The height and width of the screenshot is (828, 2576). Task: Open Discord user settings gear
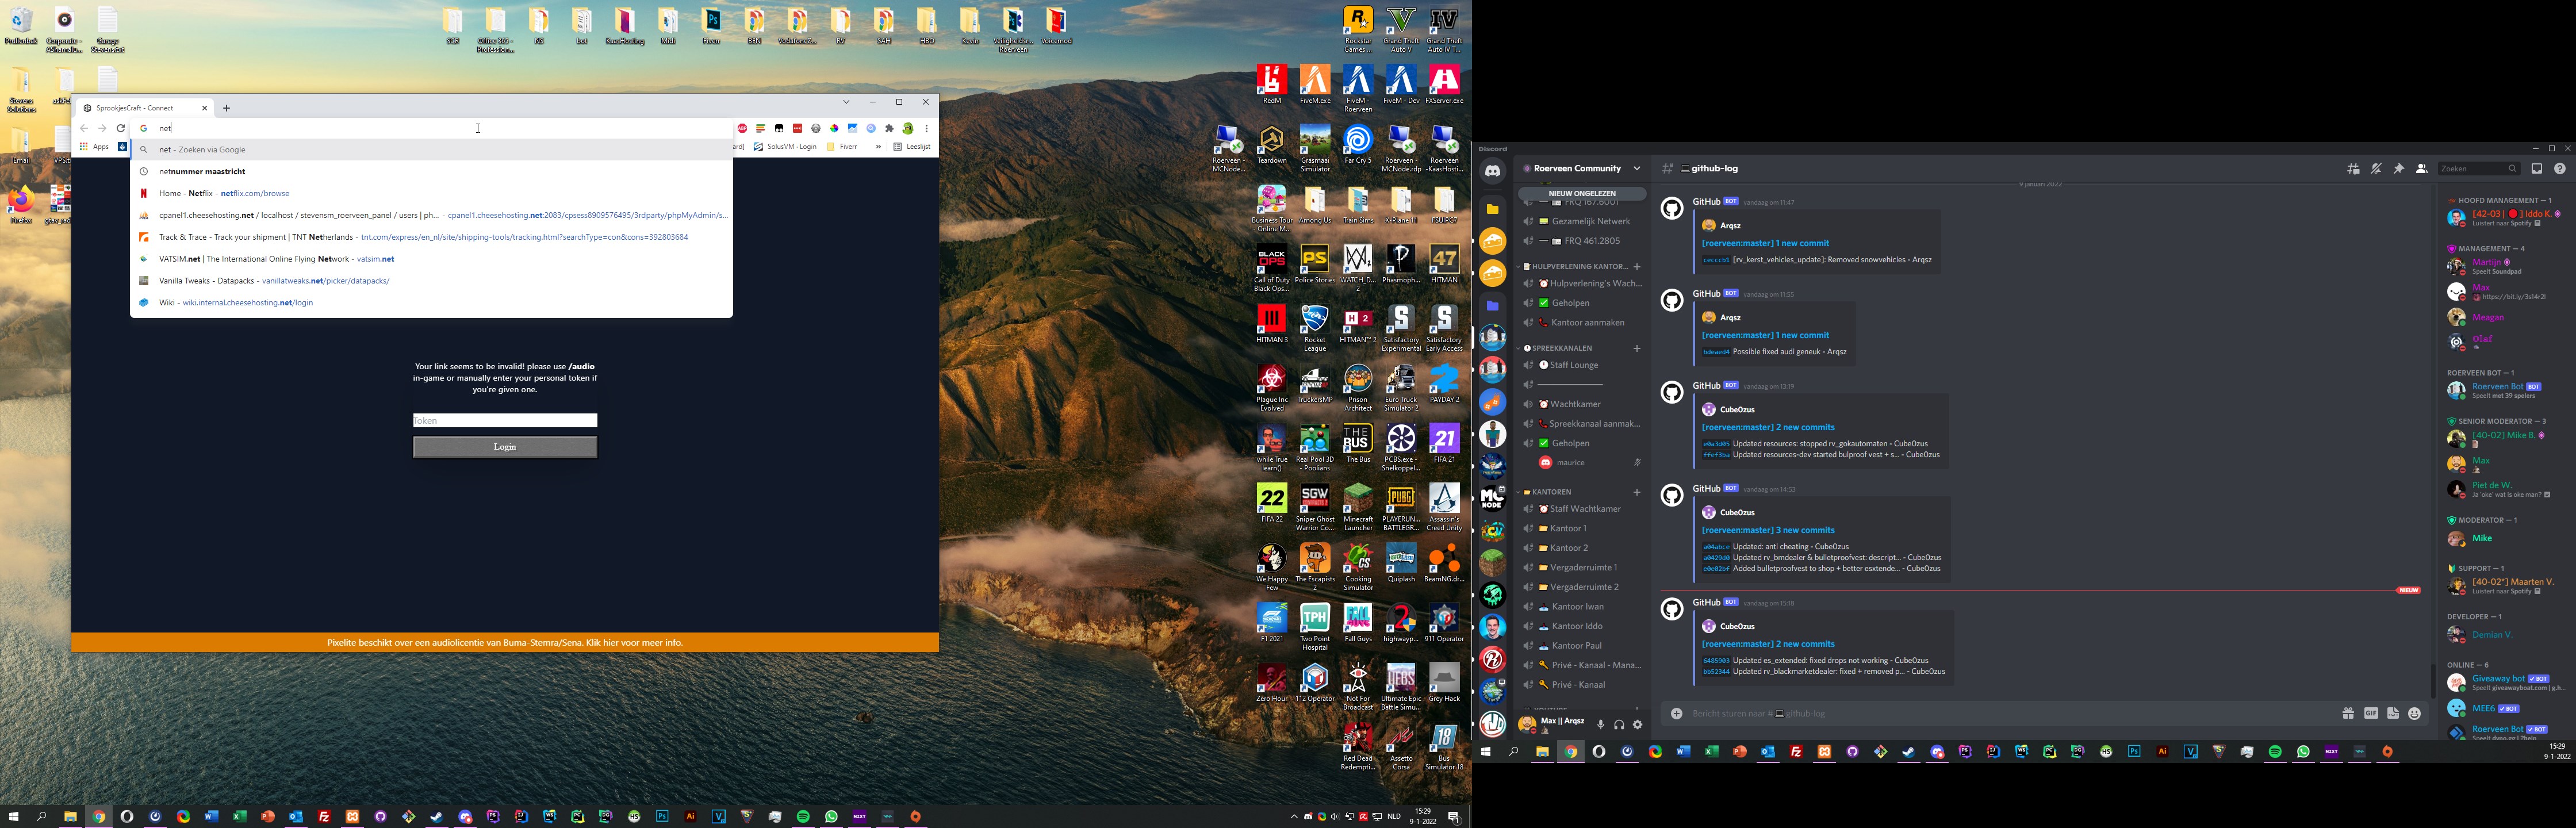(1637, 725)
